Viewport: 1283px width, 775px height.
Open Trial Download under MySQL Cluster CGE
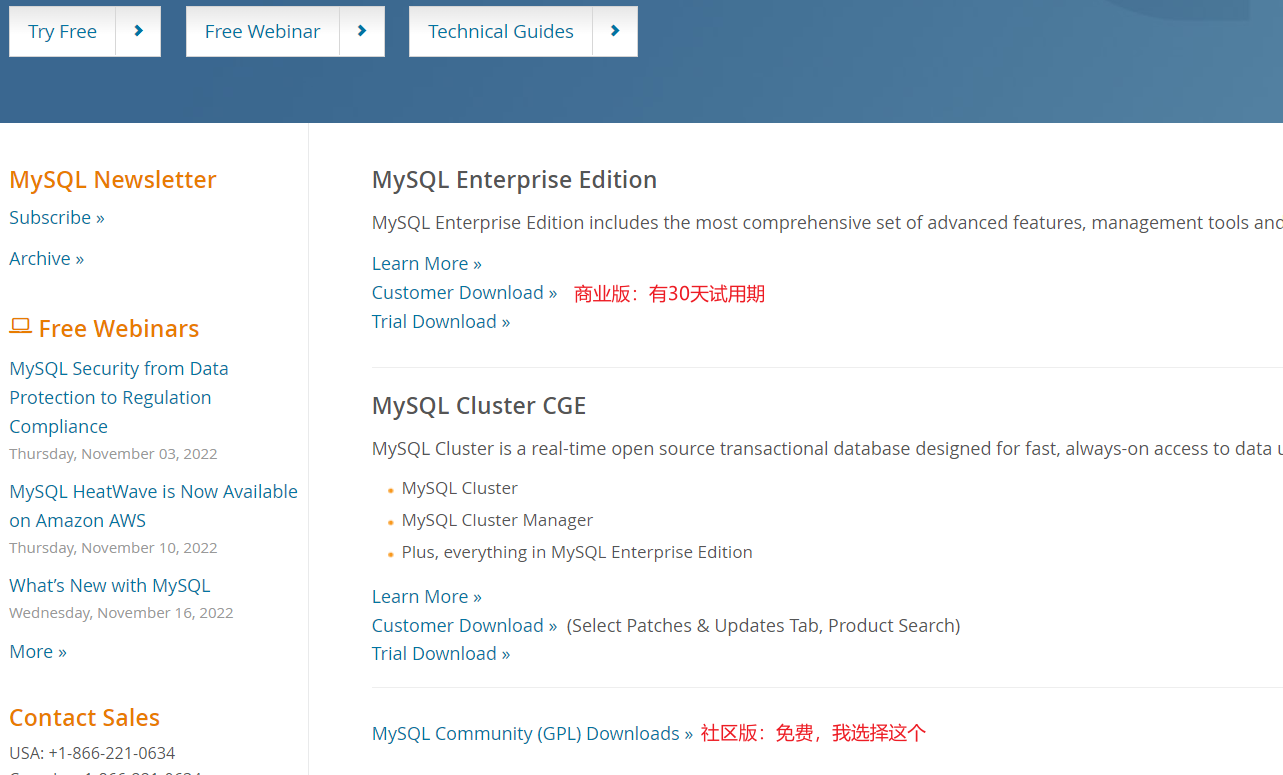[441, 654]
